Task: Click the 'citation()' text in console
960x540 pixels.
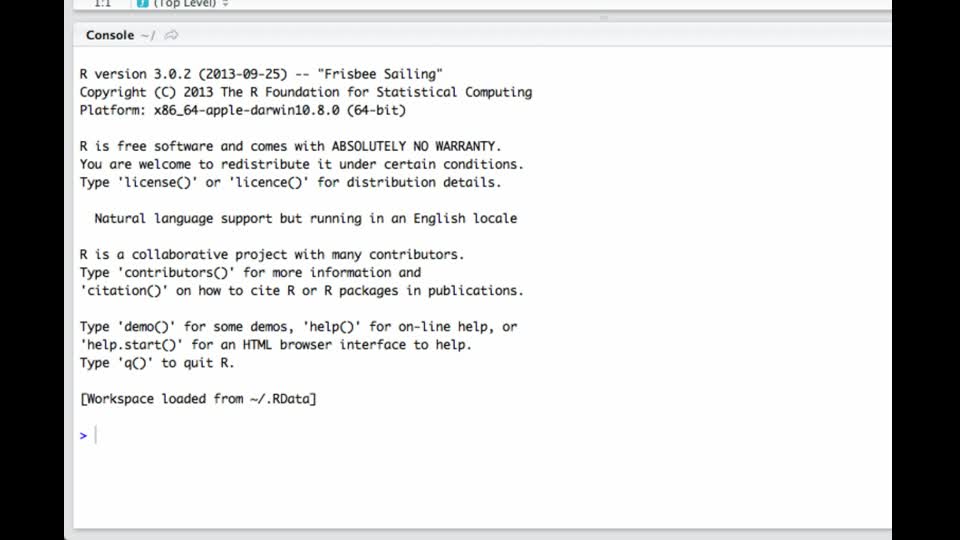Action: tap(124, 291)
